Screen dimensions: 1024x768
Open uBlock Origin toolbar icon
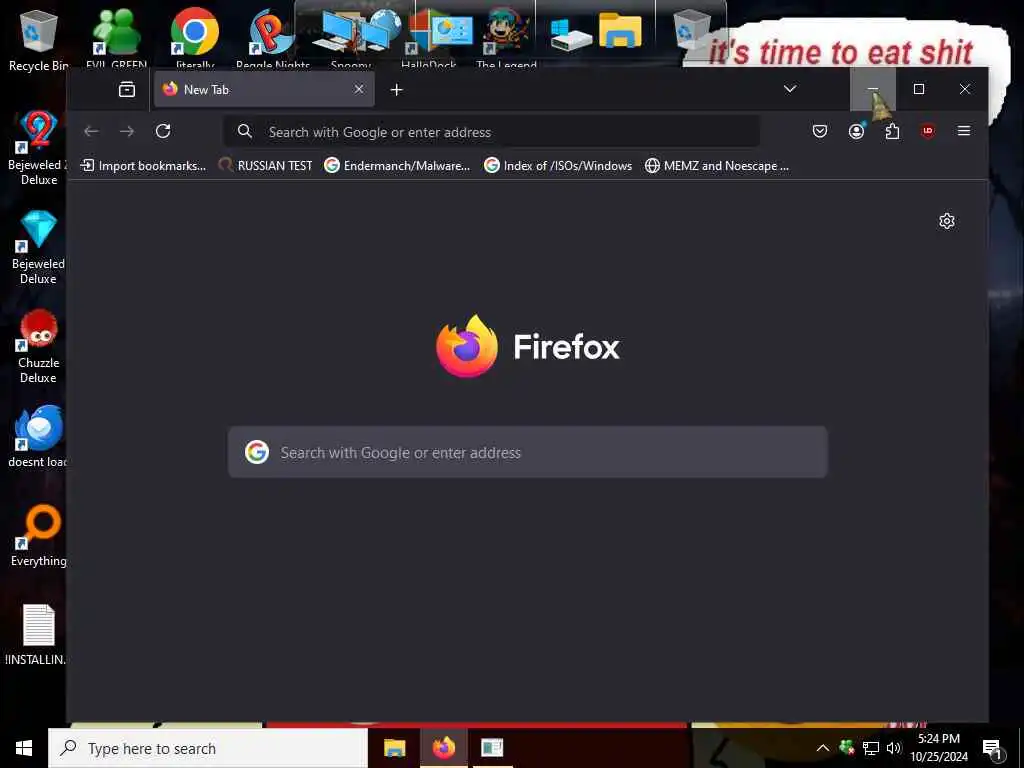pyautogui.click(x=927, y=131)
